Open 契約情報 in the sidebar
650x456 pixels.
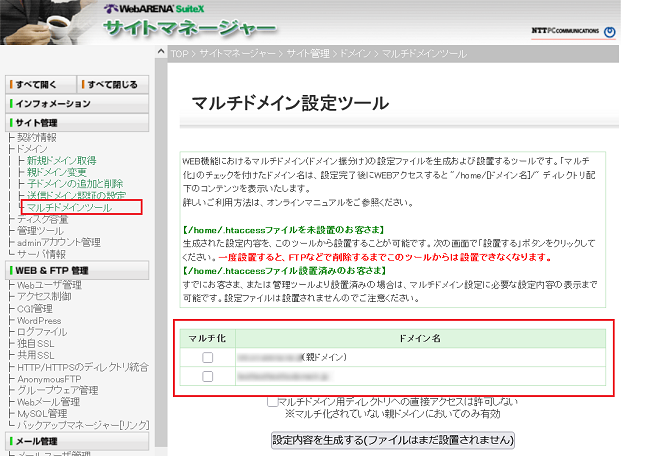36,137
